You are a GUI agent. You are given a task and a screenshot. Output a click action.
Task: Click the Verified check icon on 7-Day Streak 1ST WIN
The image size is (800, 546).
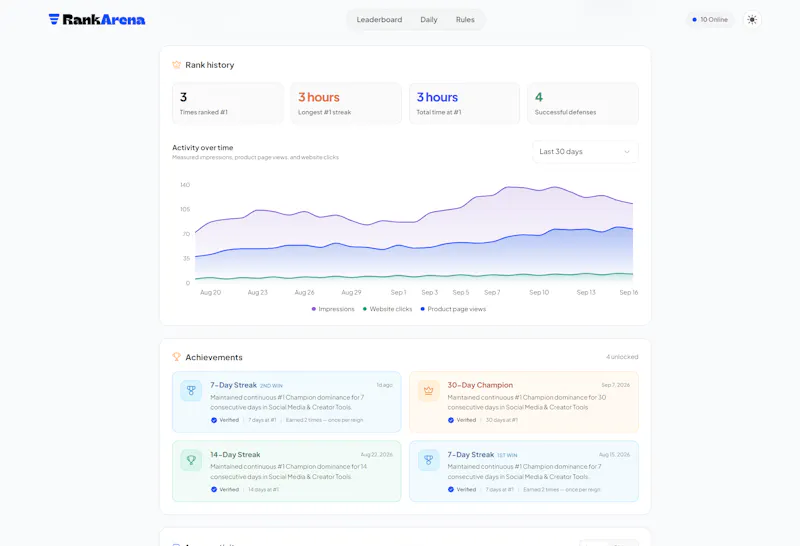[451, 489]
